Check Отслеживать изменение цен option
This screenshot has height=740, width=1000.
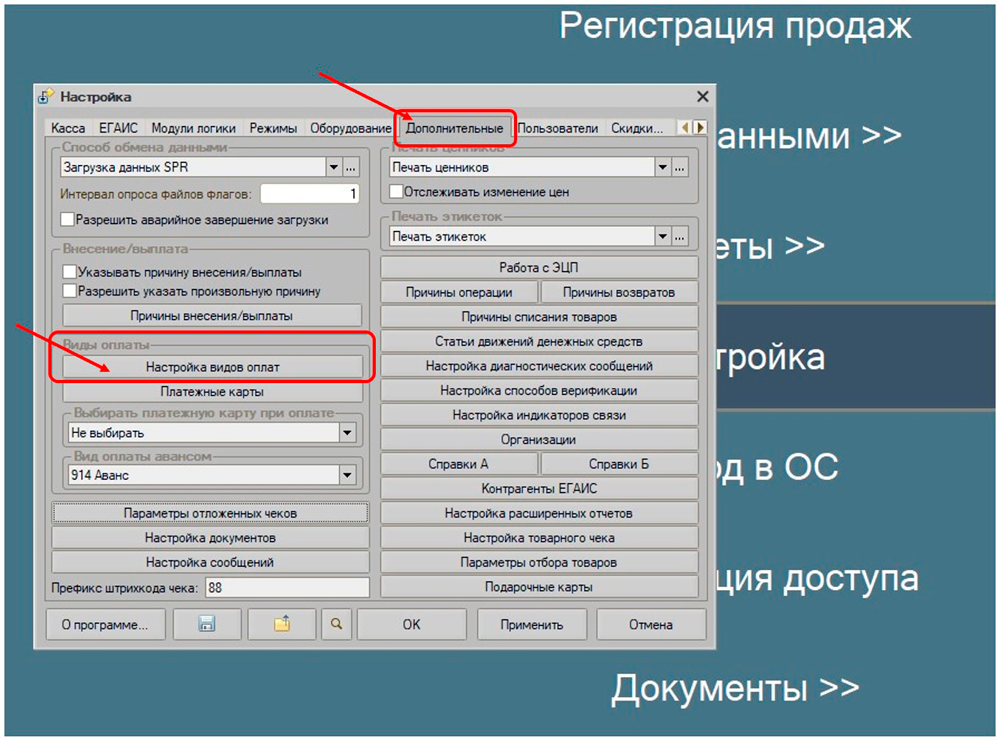tap(397, 191)
